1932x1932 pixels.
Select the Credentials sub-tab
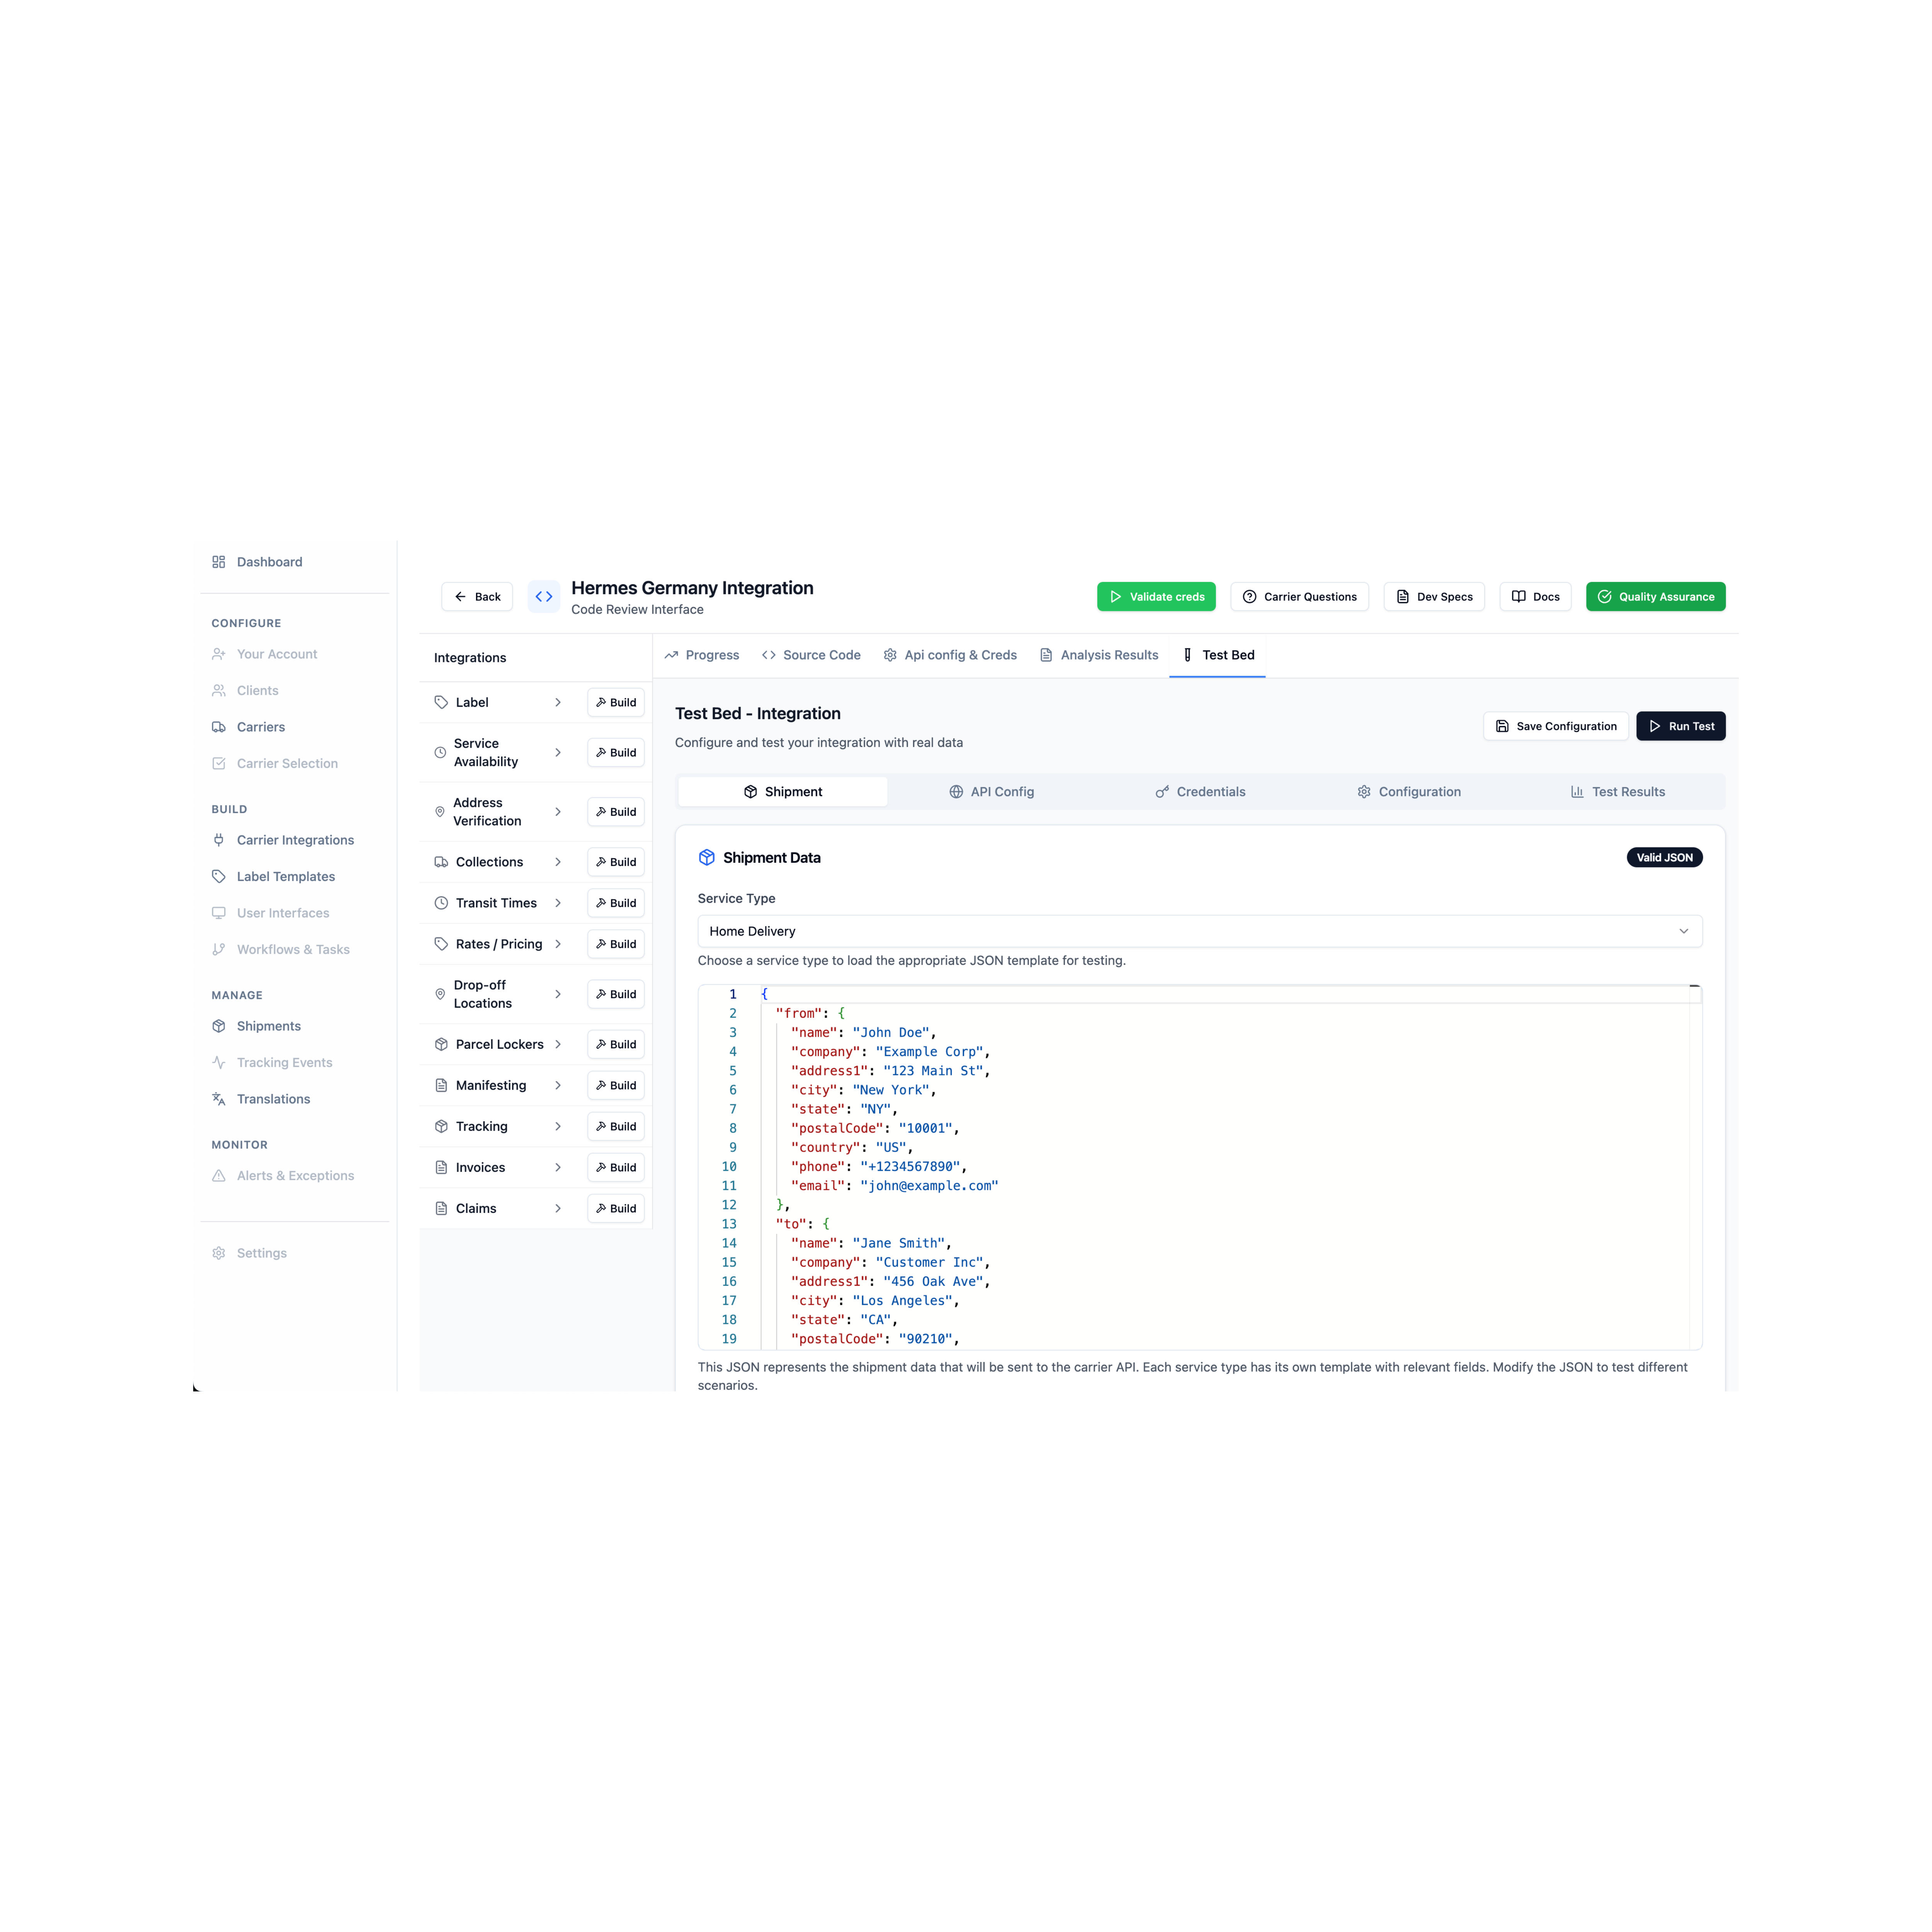click(1201, 792)
